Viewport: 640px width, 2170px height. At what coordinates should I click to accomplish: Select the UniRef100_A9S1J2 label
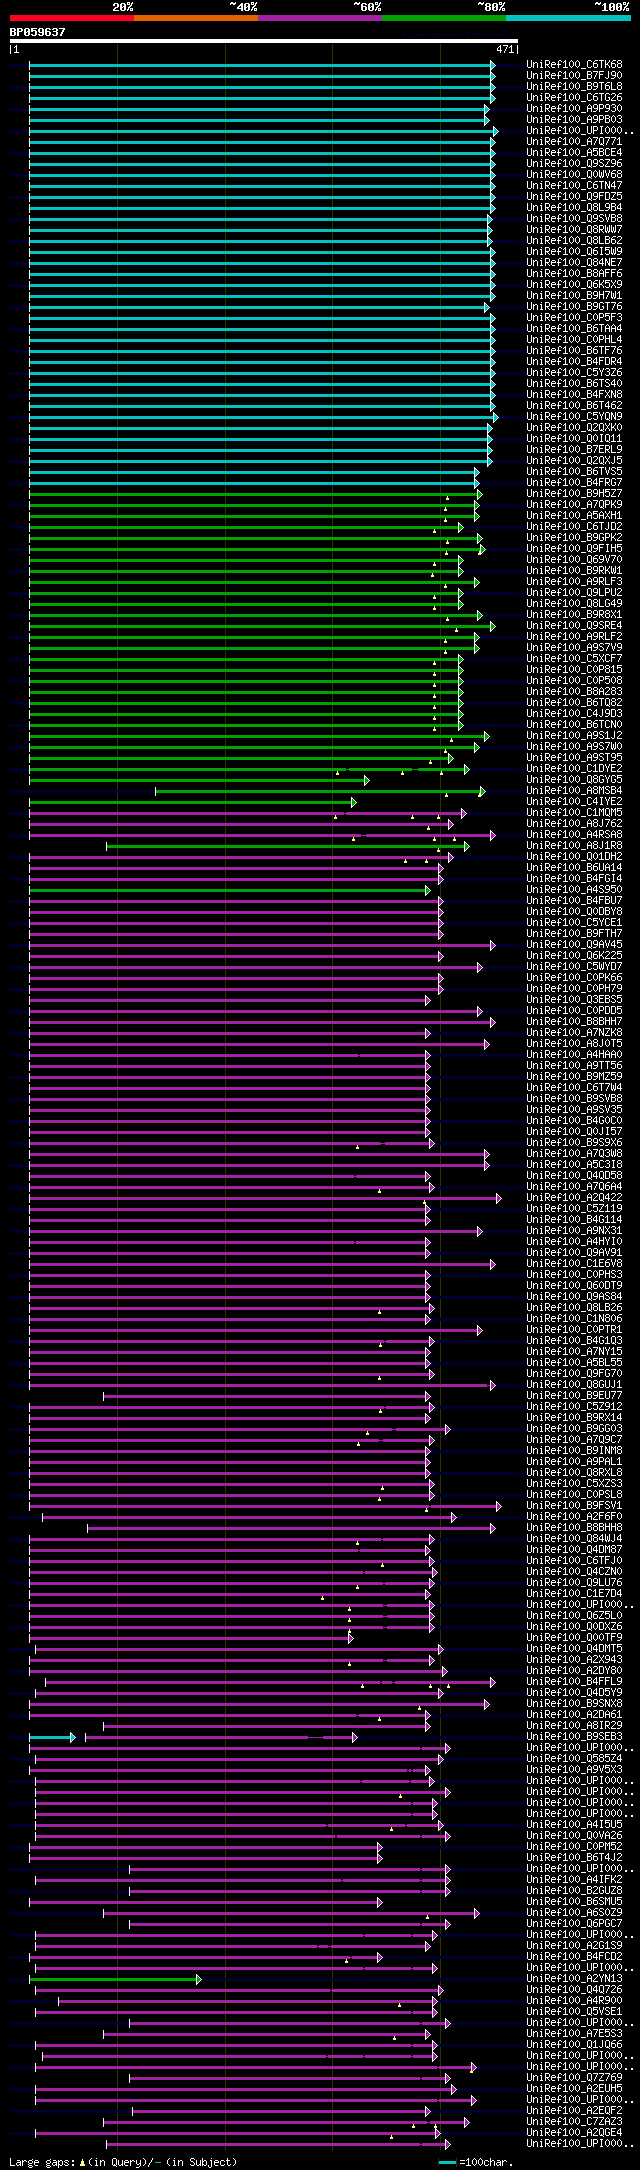(x=574, y=736)
